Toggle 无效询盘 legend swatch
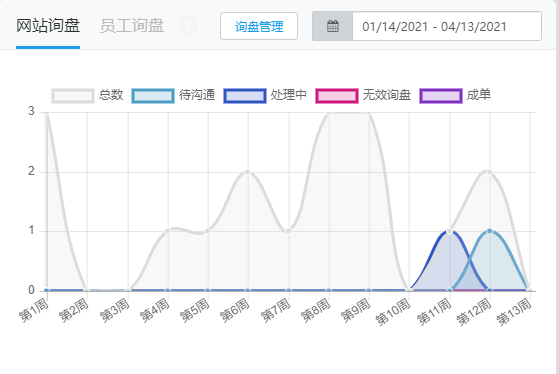Viewport: 559px width, 374px height. (337, 96)
